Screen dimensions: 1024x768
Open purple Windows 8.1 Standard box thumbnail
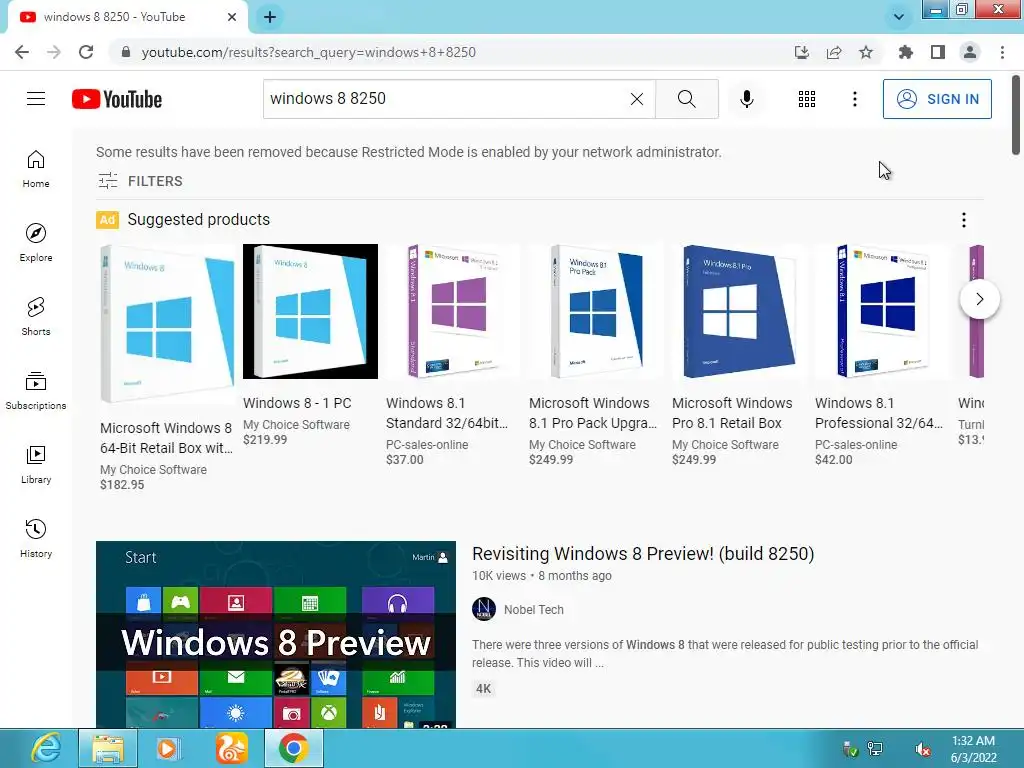[453, 312]
